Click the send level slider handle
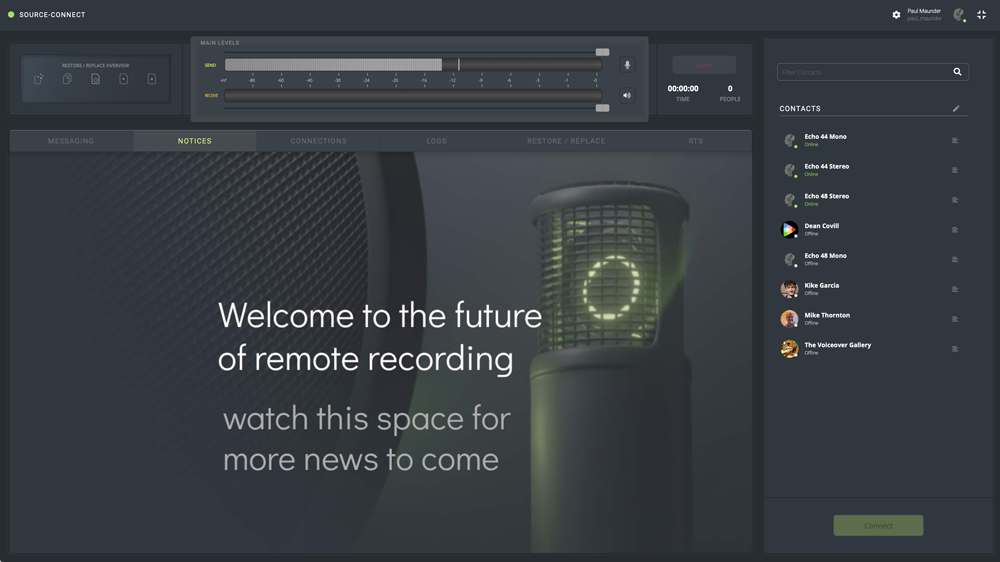1000x562 pixels. point(602,52)
